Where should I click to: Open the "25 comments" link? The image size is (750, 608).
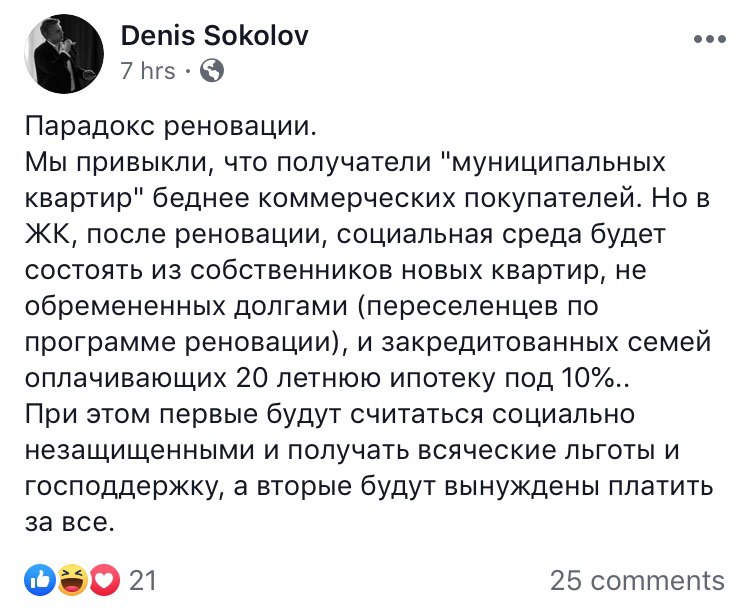click(x=637, y=580)
